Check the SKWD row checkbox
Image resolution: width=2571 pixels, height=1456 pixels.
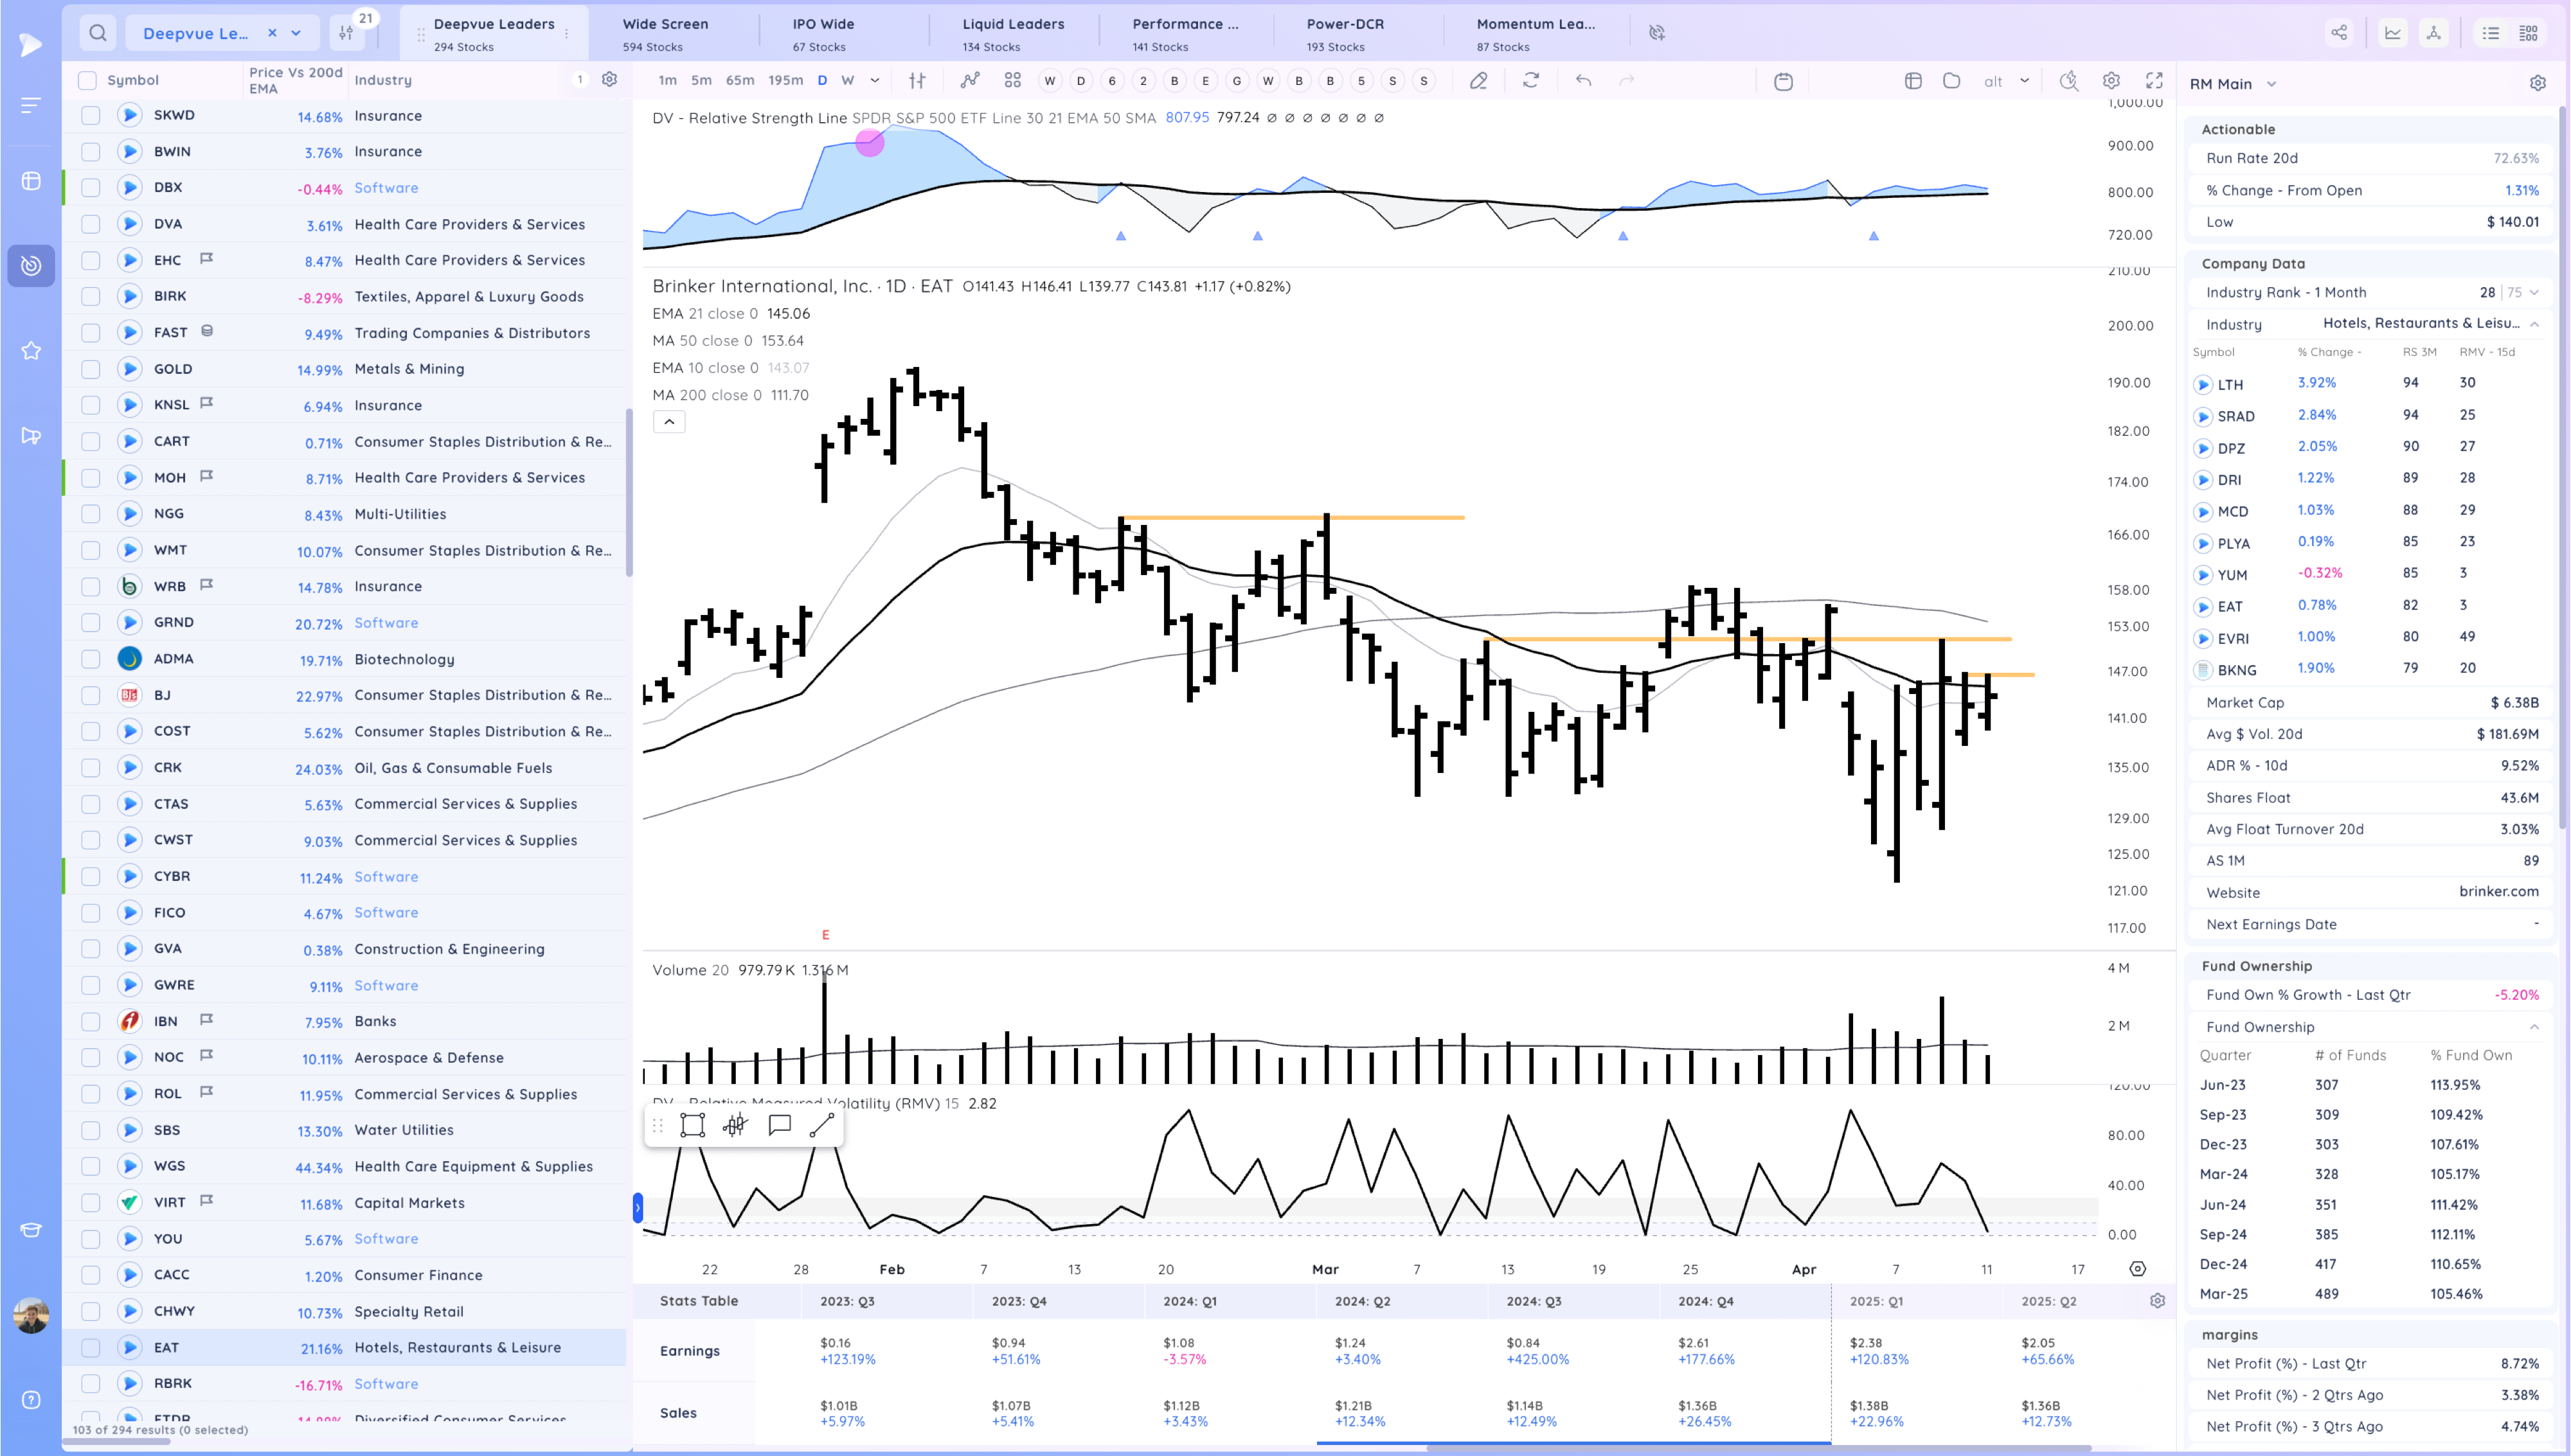tap(90, 116)
